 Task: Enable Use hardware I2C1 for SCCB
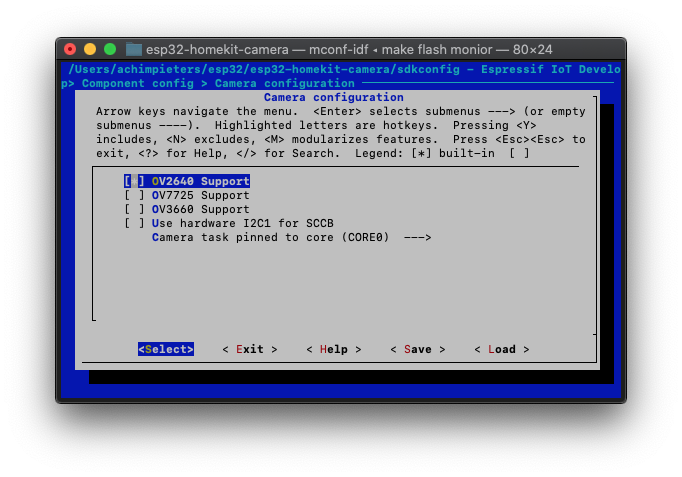[134, 223]
